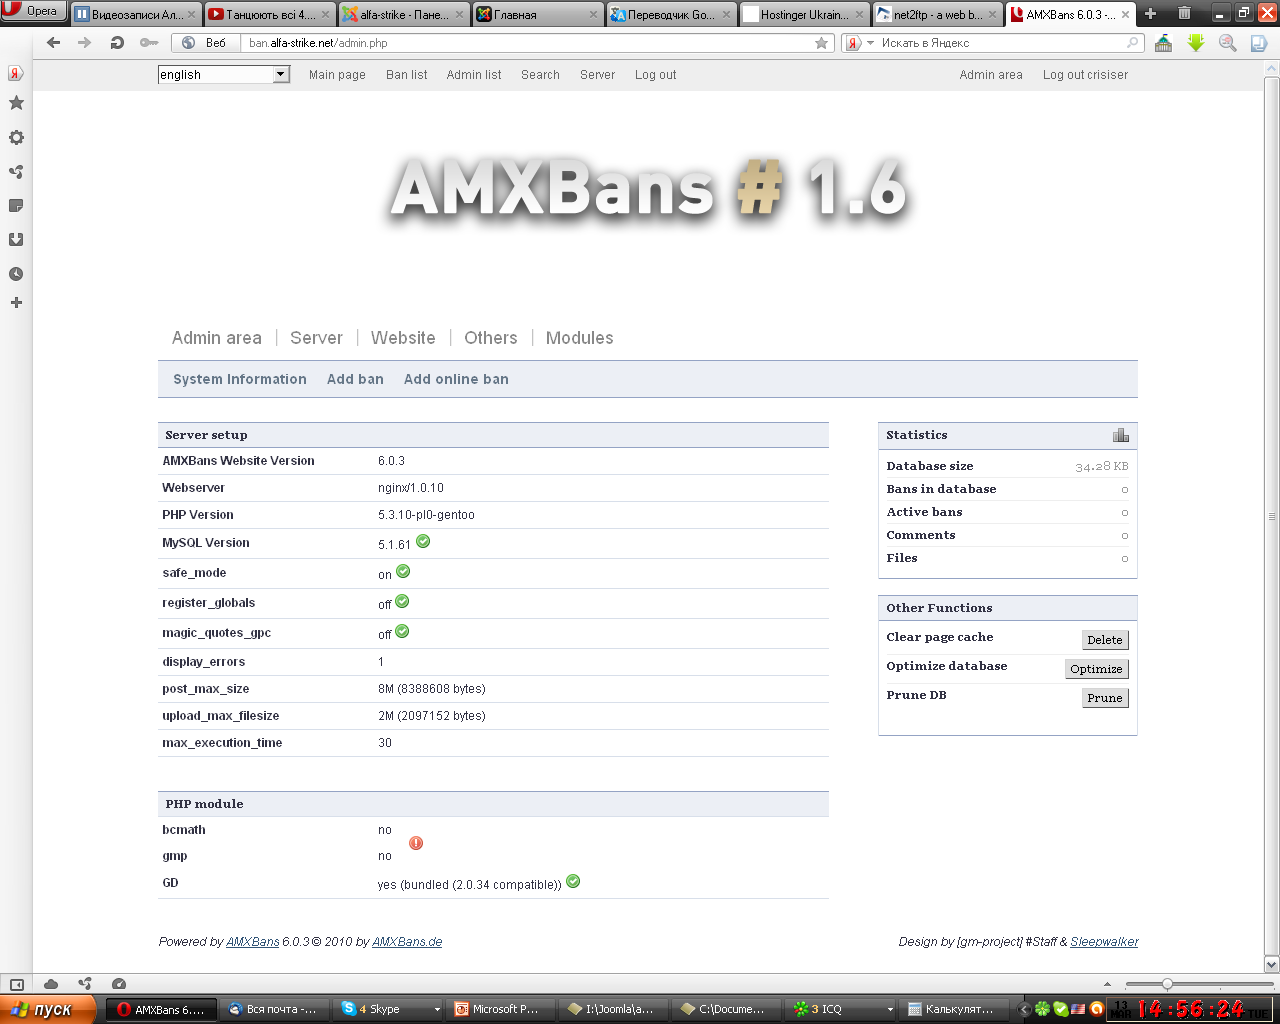This screenshot has height=1024, width=1280.
Task: Switch to Others admin section tab
Action: coord(491,338)
